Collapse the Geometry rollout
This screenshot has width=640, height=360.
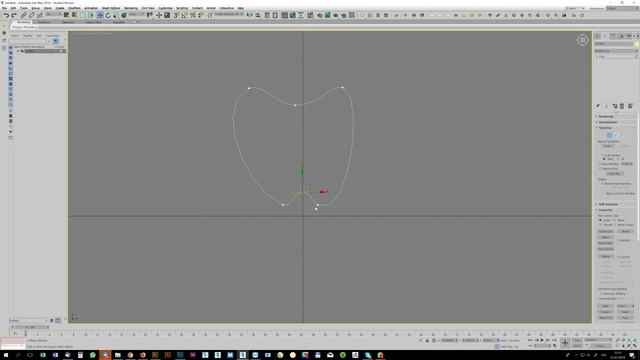(x=615, y=210)
